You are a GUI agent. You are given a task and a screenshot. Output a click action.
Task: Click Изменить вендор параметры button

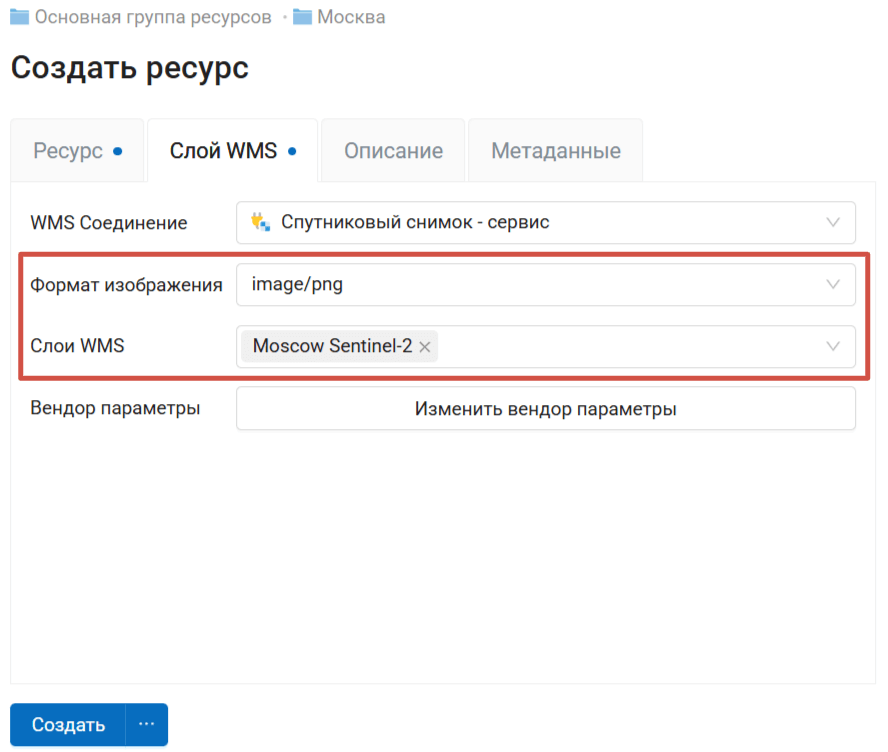tap(545, 409)
